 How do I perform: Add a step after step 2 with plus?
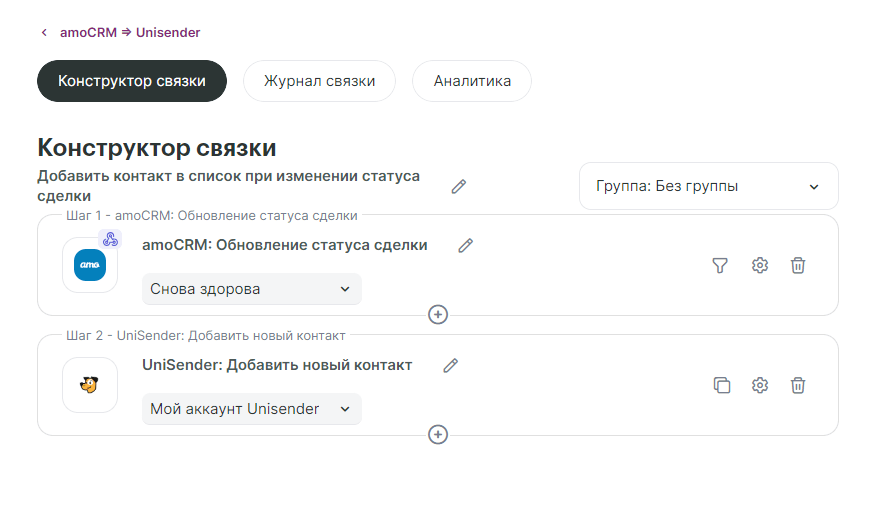coord(438,434)
